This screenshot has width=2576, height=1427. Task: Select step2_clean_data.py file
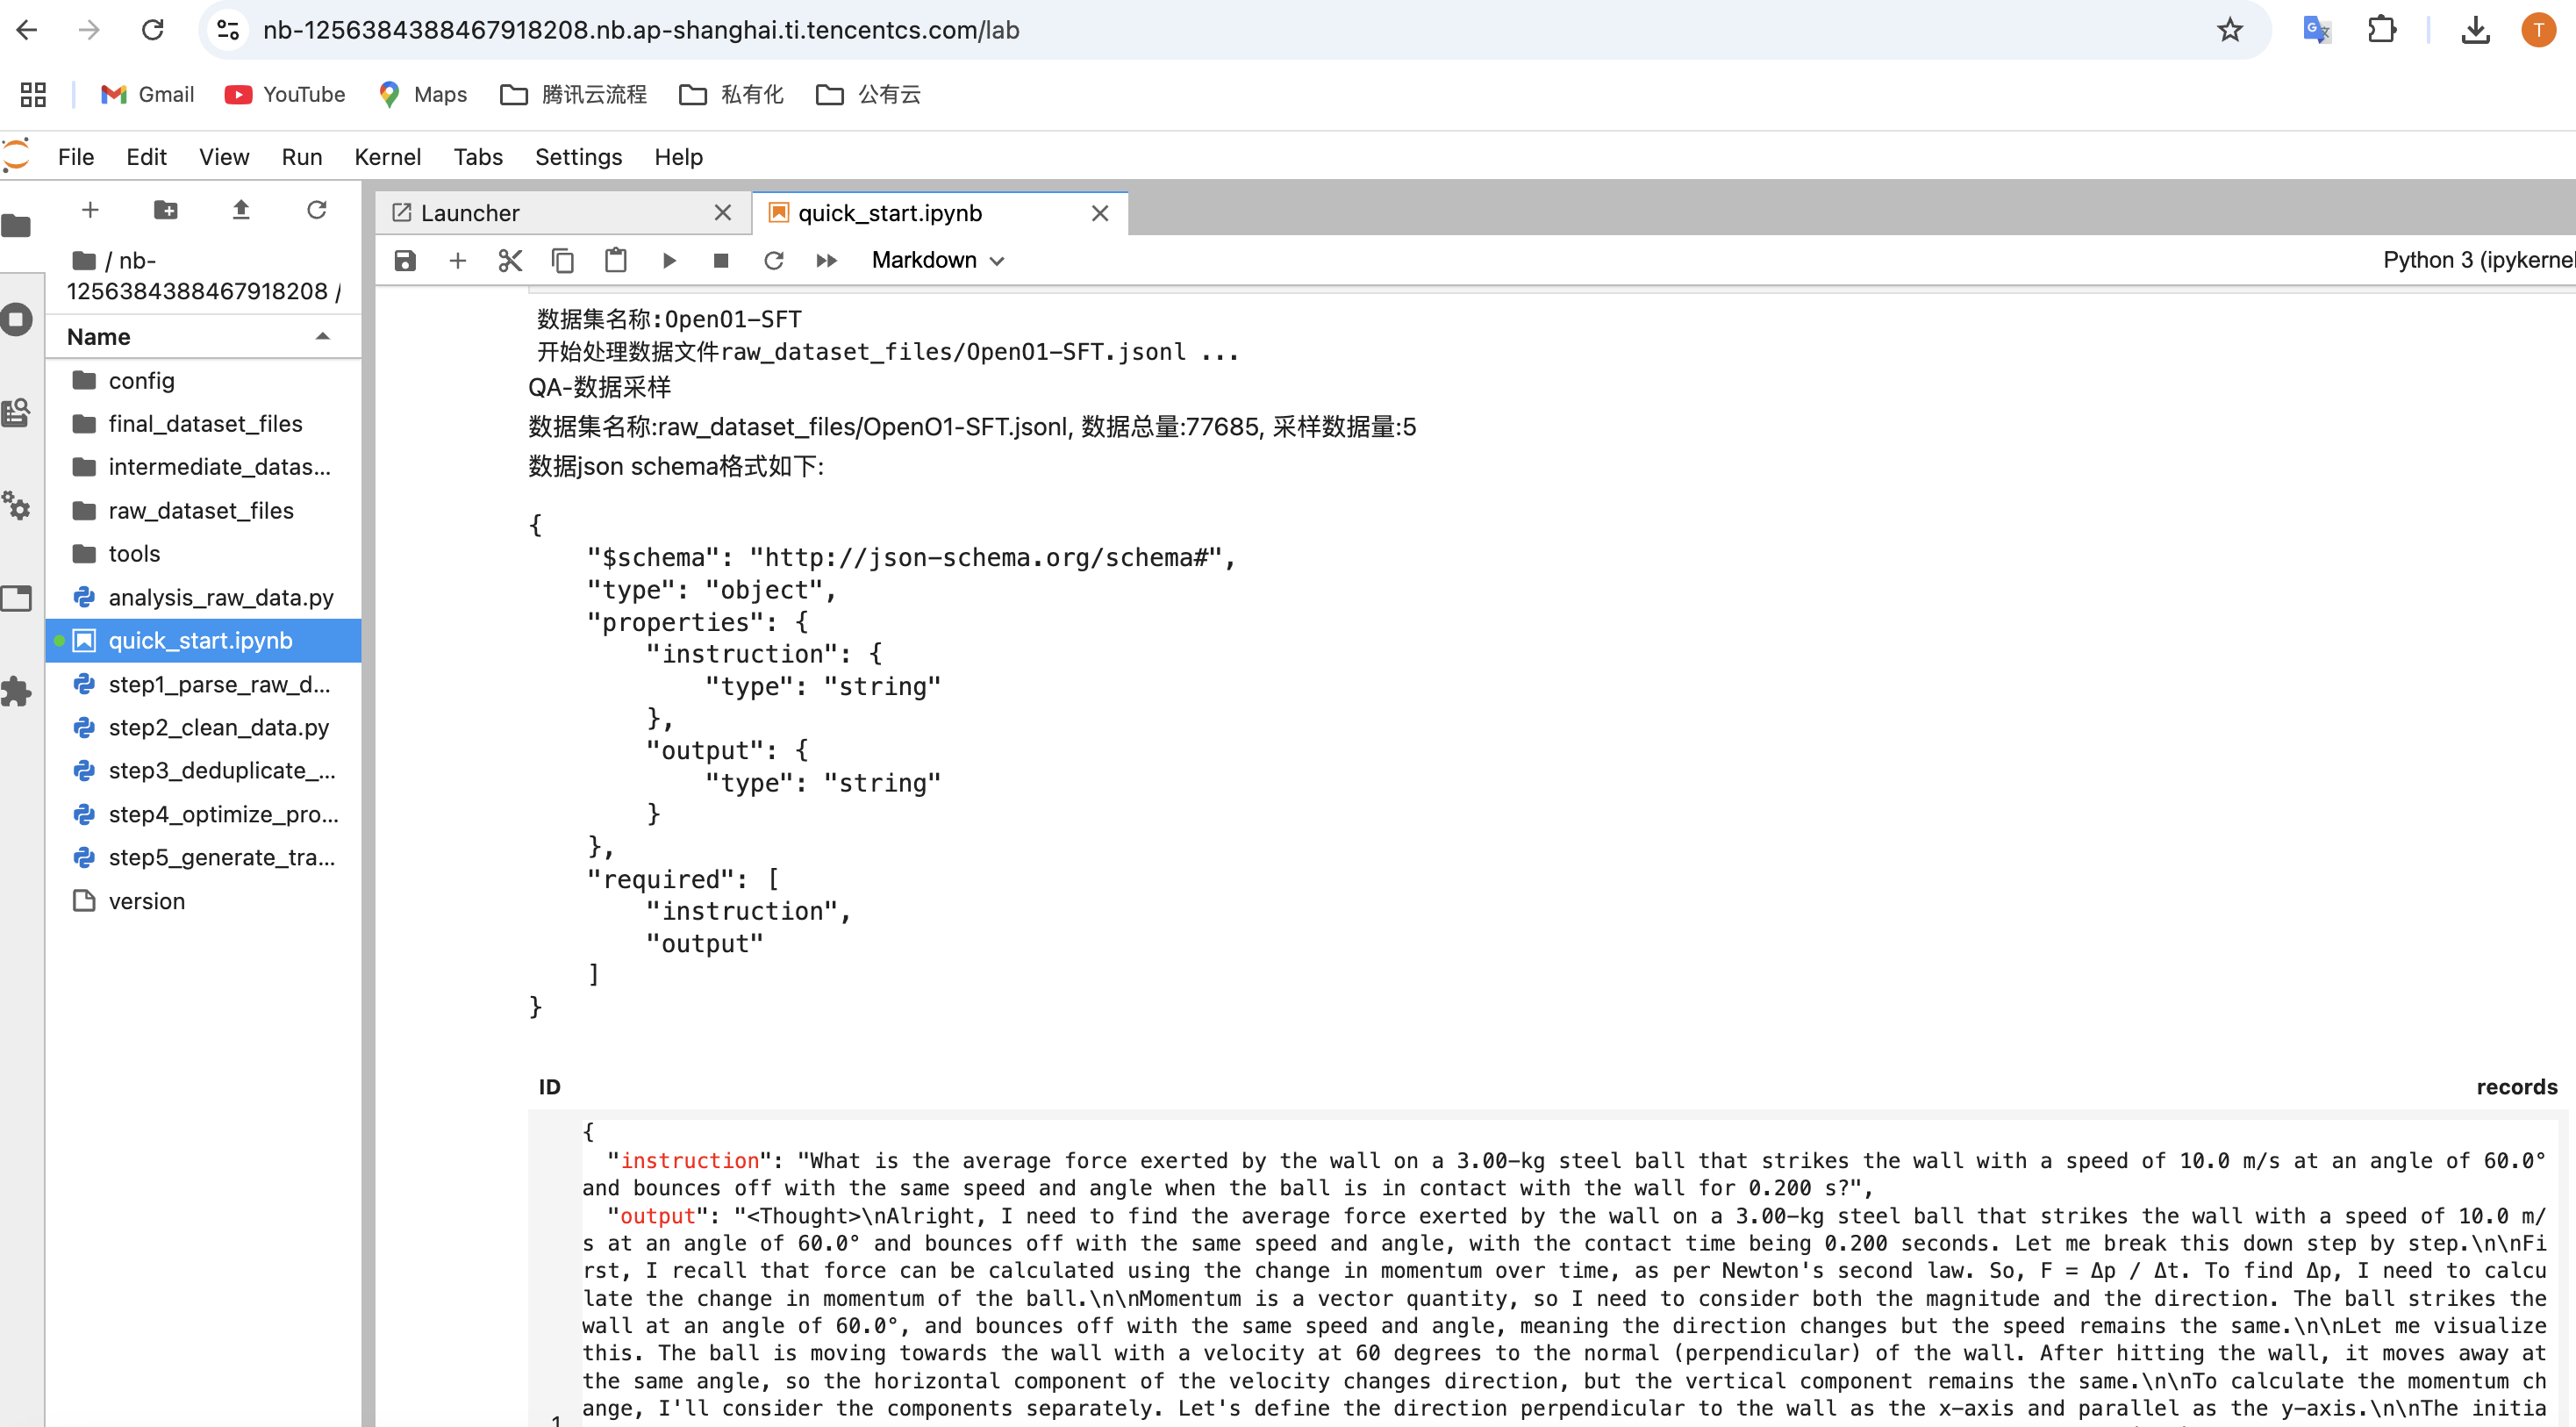pyautogui.click(x=204, y=728)
